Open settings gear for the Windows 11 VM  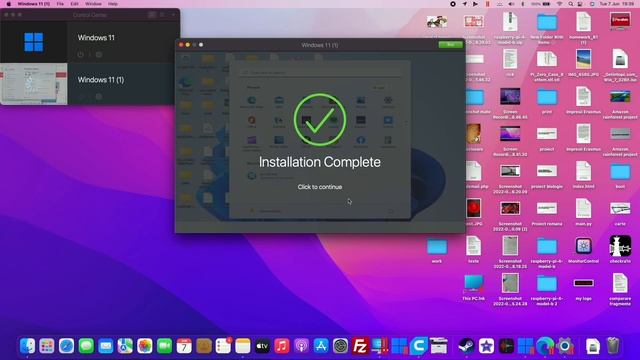coord(99,54)
